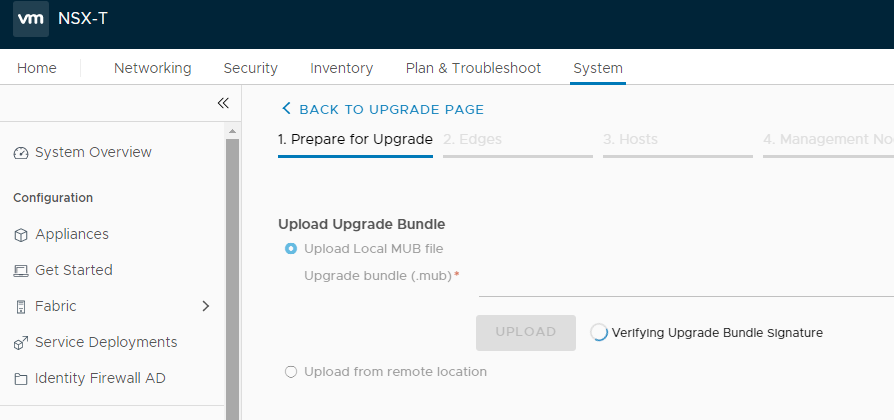Expand the Fabric submenu arrow
This screenshot has height=420, width=894.
tap(206, 306)
